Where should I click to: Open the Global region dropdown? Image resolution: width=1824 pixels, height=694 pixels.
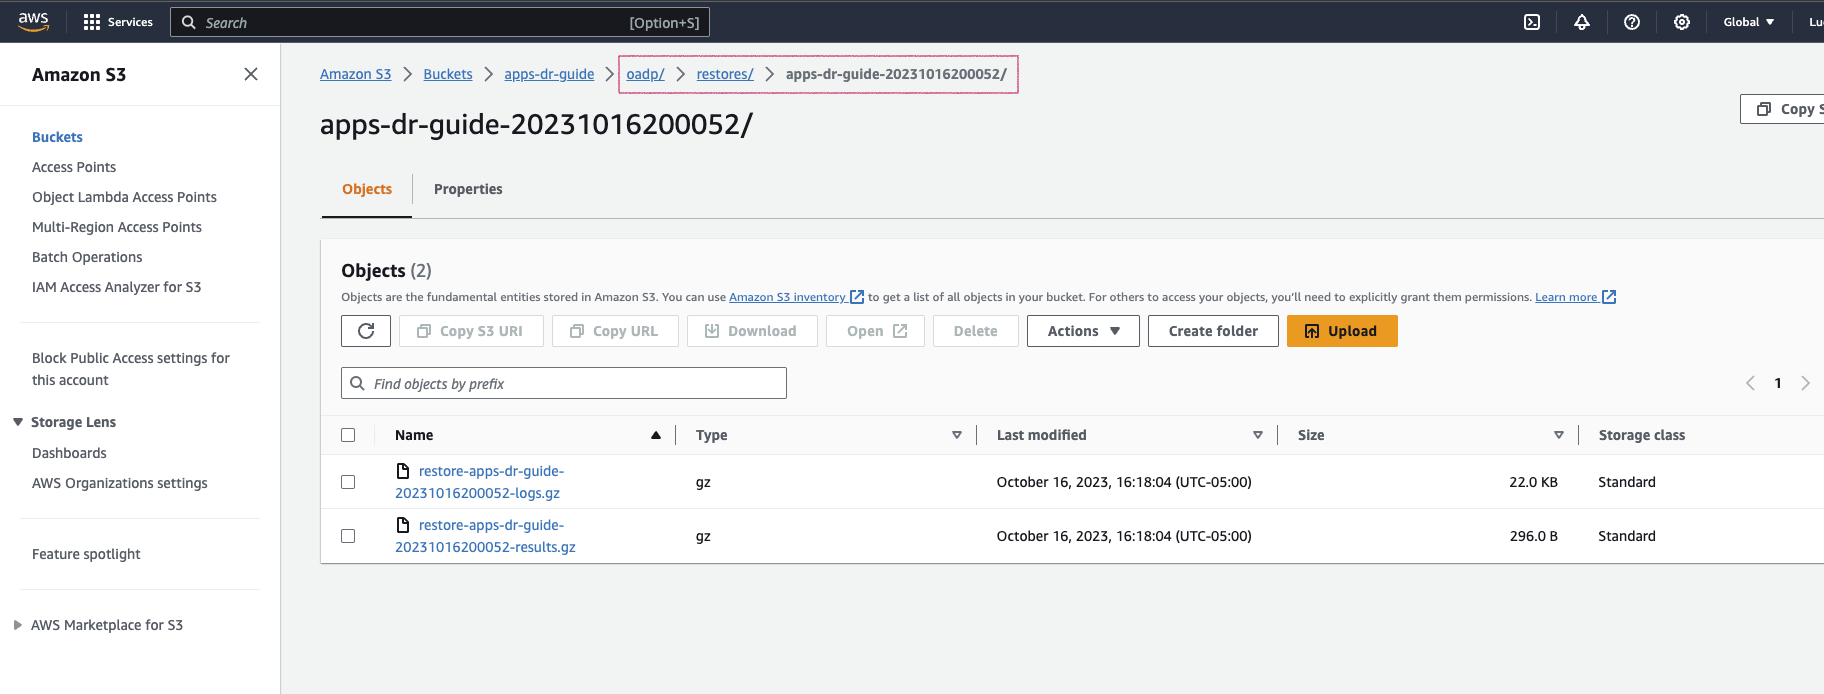[x=1749, y=22]
